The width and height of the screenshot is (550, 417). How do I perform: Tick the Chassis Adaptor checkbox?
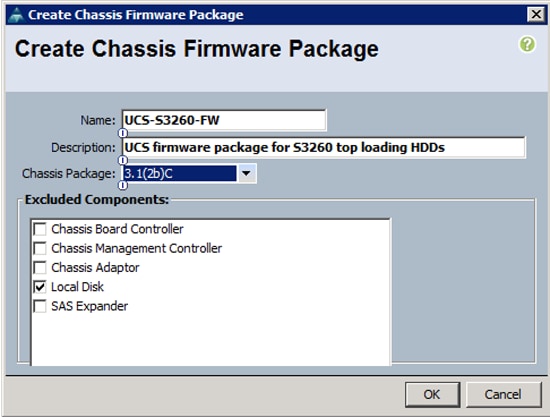[x=40, y=268]
